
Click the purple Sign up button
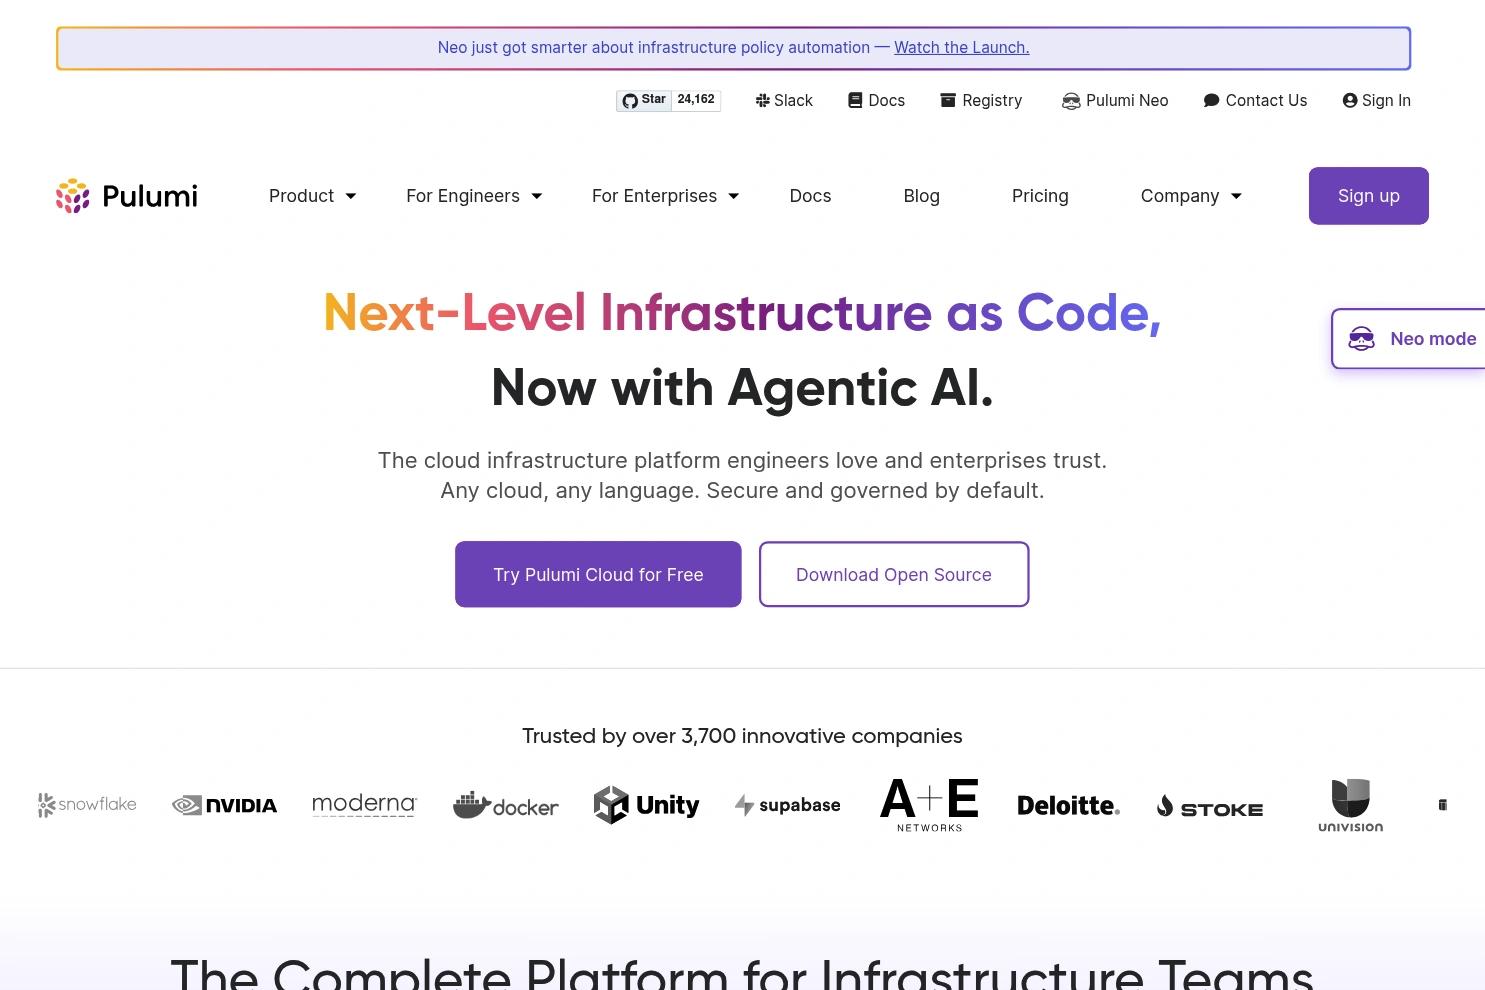[x=1368, y=196]
